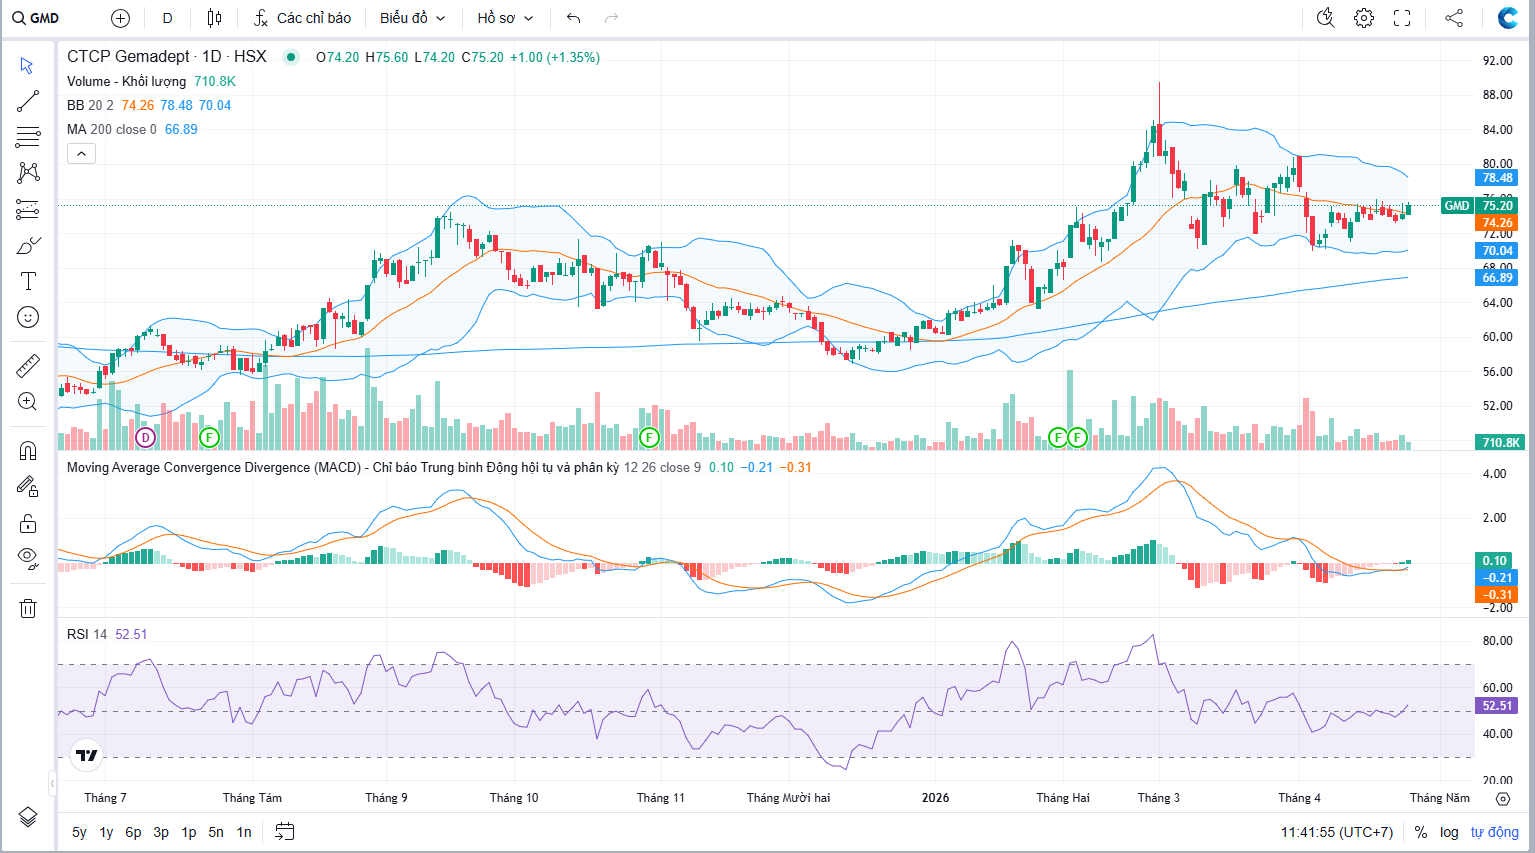
Task: Toggle magnet mode on
Action: (x=28, y=450)
